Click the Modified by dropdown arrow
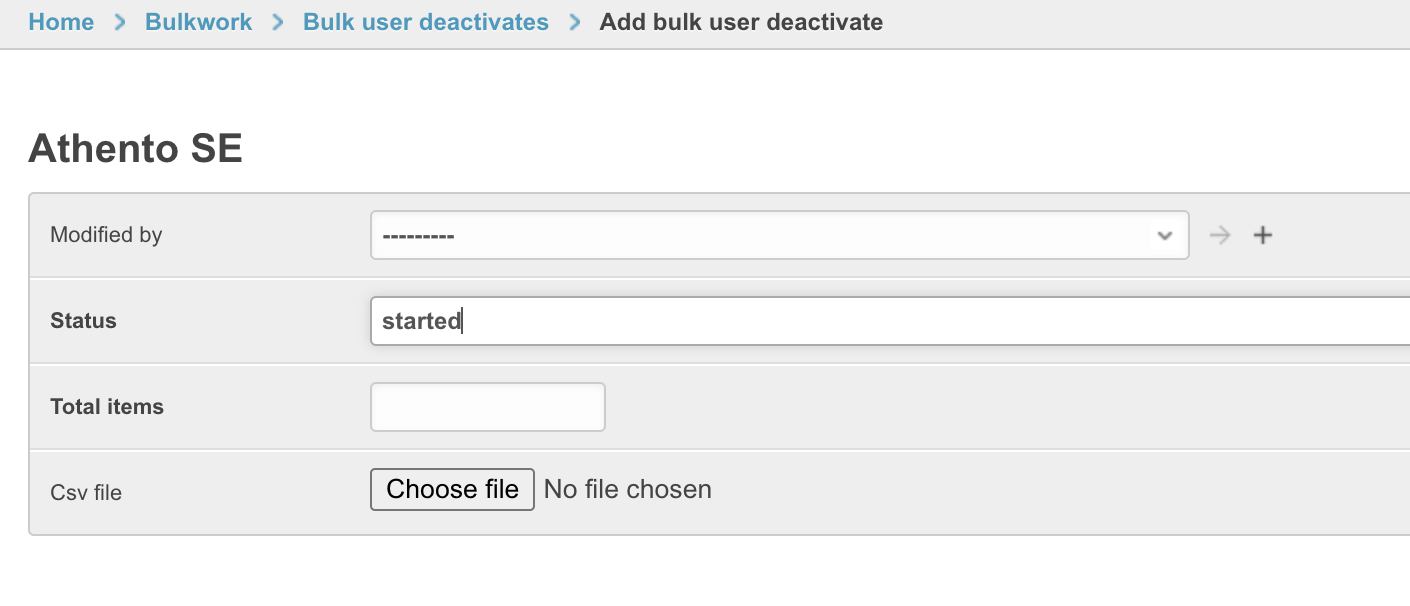The height and width of the screenshot is (606, 1410). coord(1164,235)
